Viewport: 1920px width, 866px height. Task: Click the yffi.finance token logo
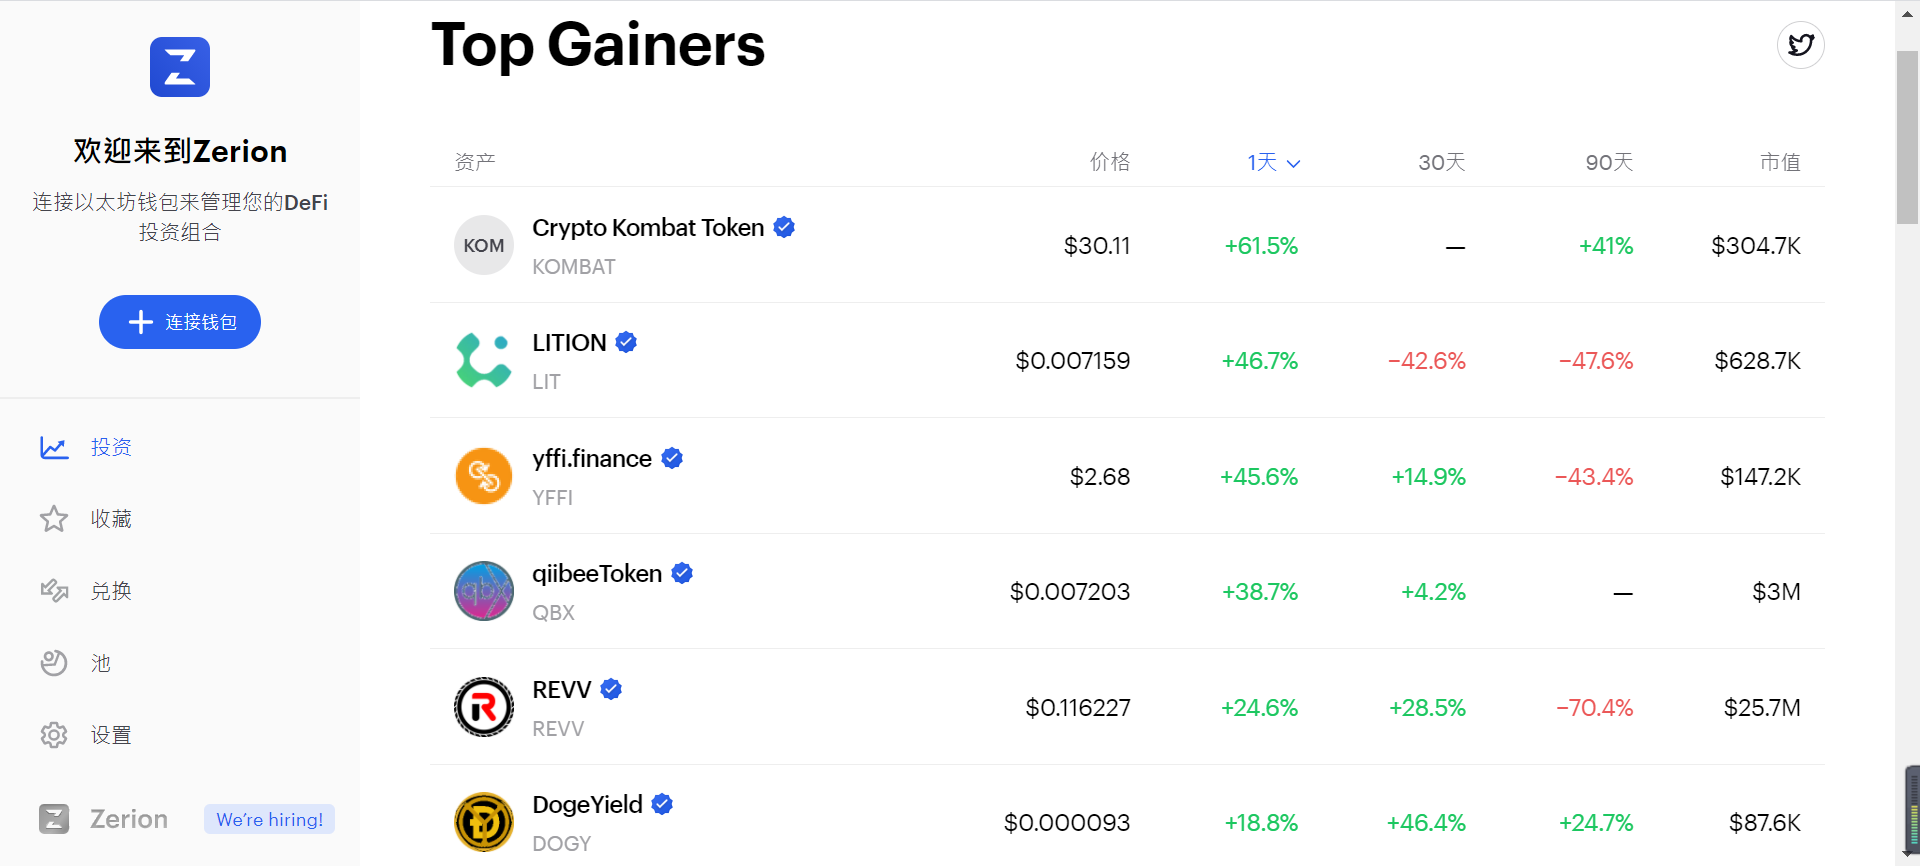(484, 476)
